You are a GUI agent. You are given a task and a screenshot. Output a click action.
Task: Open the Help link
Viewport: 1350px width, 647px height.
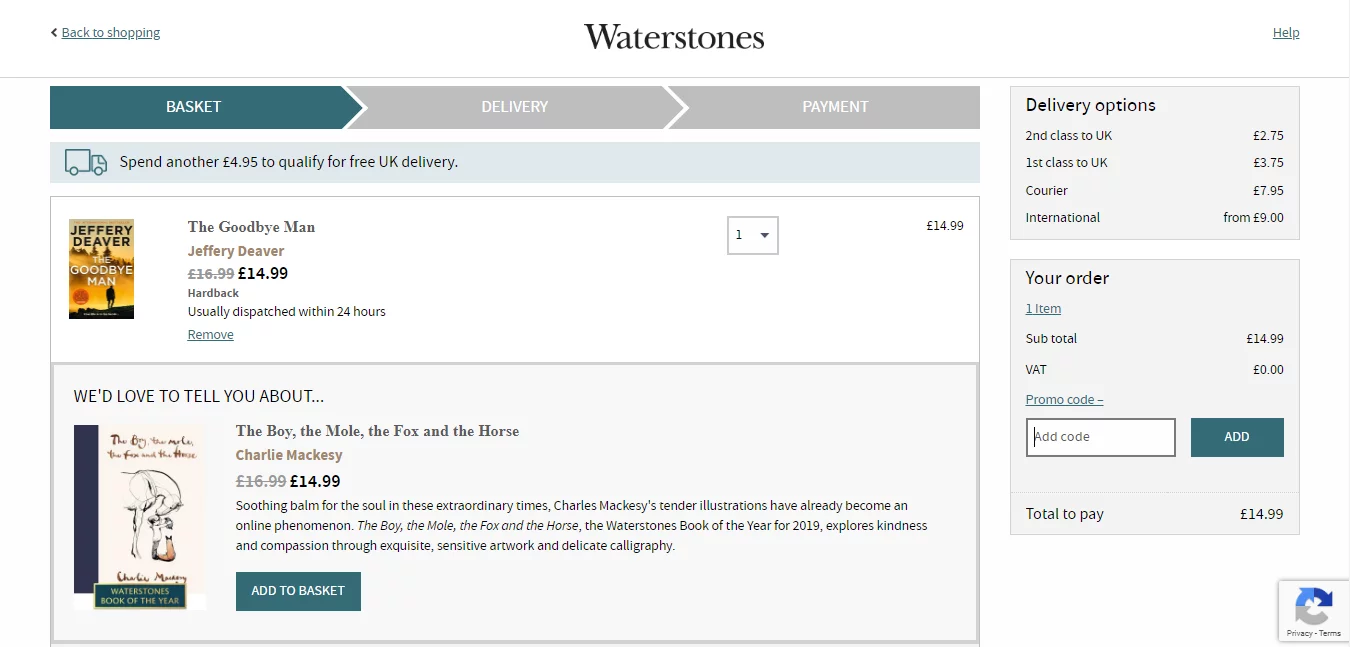[x=1286, y=33]
